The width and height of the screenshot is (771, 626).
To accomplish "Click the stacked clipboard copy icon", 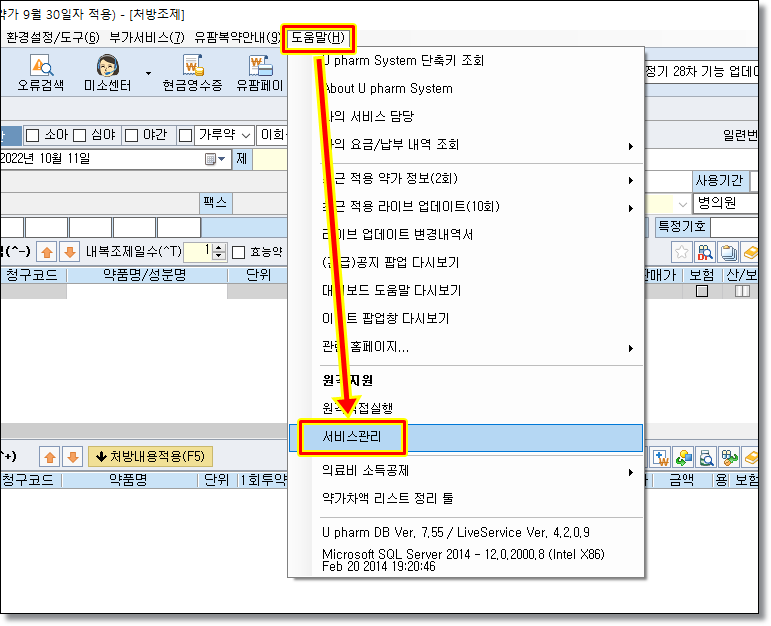I will pos(729,253).
